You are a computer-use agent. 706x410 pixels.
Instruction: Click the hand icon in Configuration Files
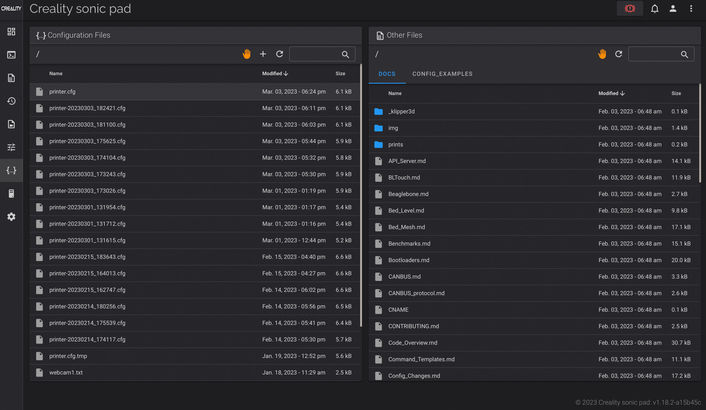pos(246,54)
